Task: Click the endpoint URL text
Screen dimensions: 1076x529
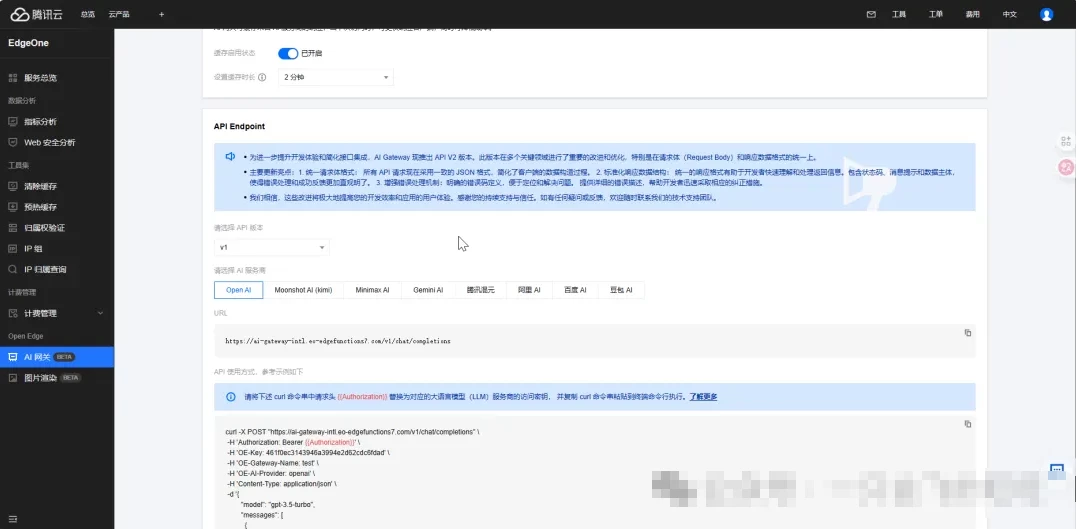Action: pyautogui.click(x=338, y=340)
